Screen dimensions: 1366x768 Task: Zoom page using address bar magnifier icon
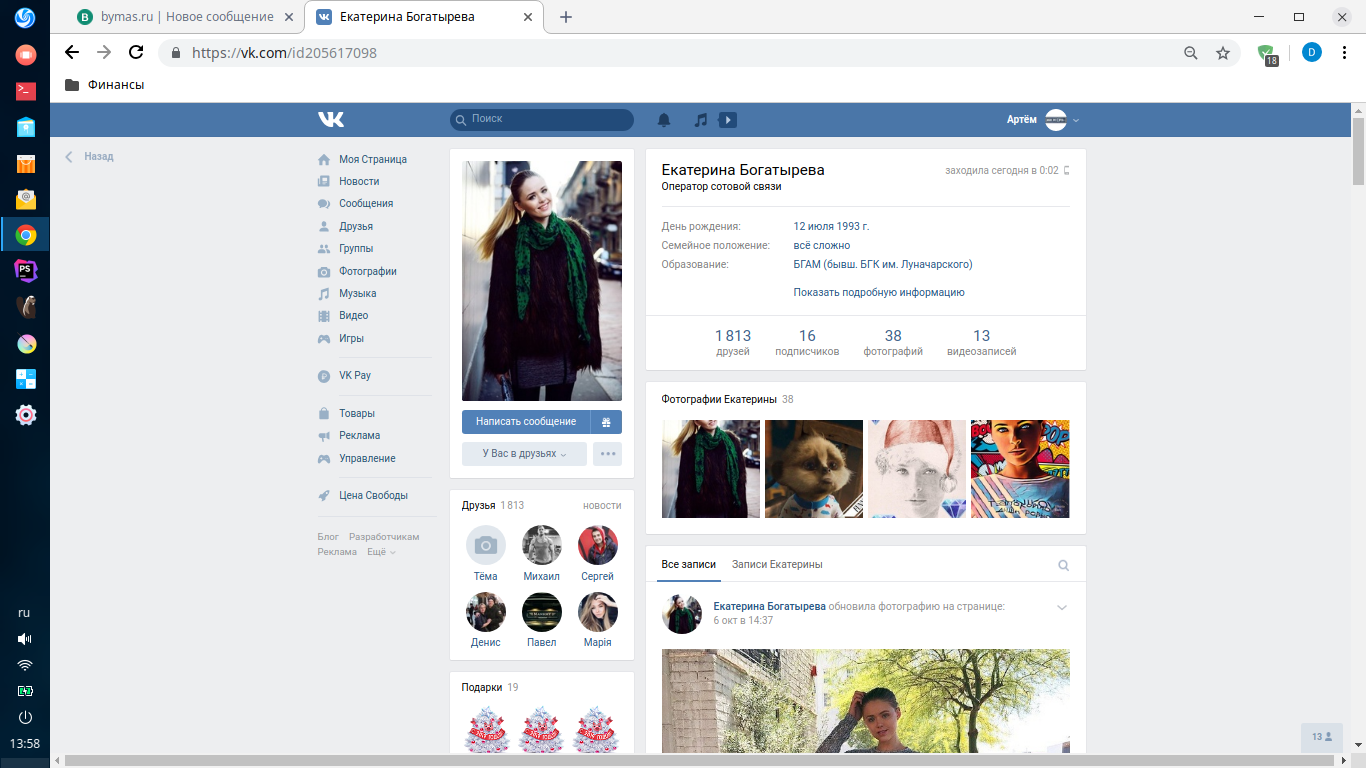tap(1190, 53)
